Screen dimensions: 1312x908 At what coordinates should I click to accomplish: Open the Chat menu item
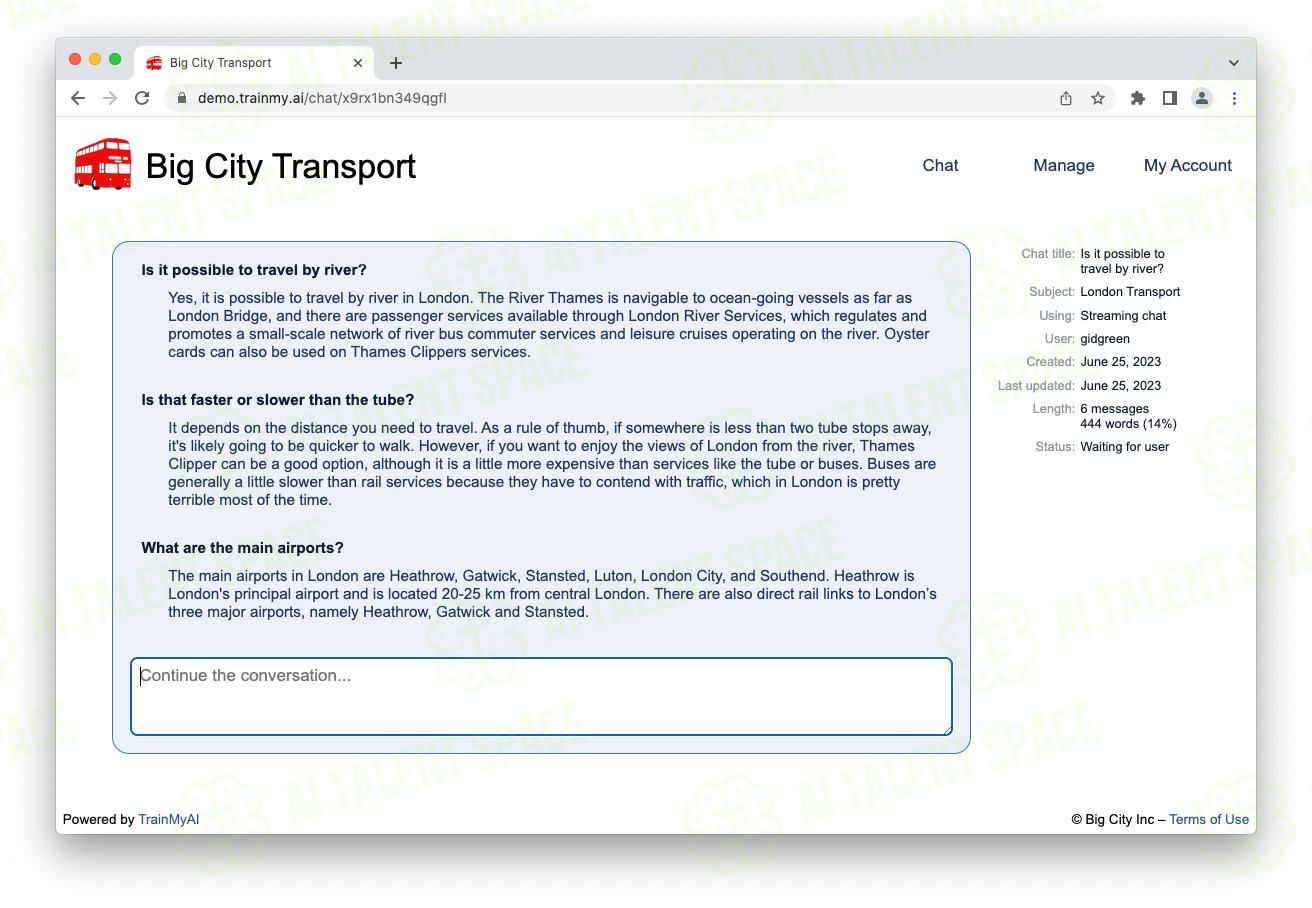point(940,166)
